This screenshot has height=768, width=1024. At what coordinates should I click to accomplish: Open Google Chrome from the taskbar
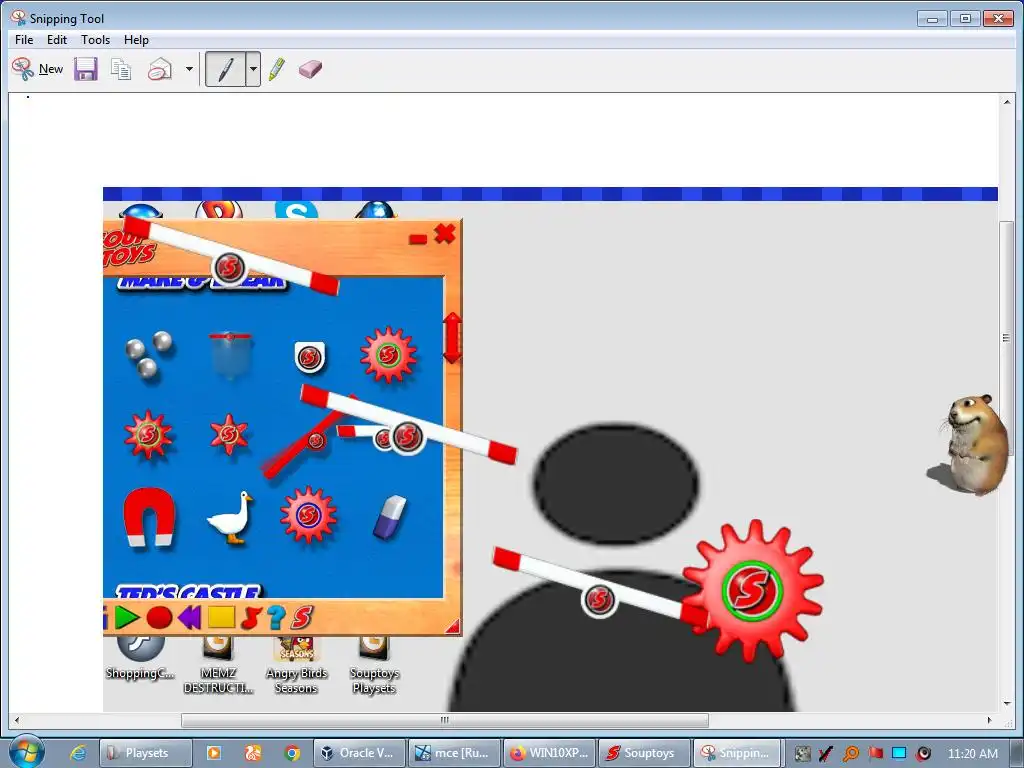pos(292,753)
